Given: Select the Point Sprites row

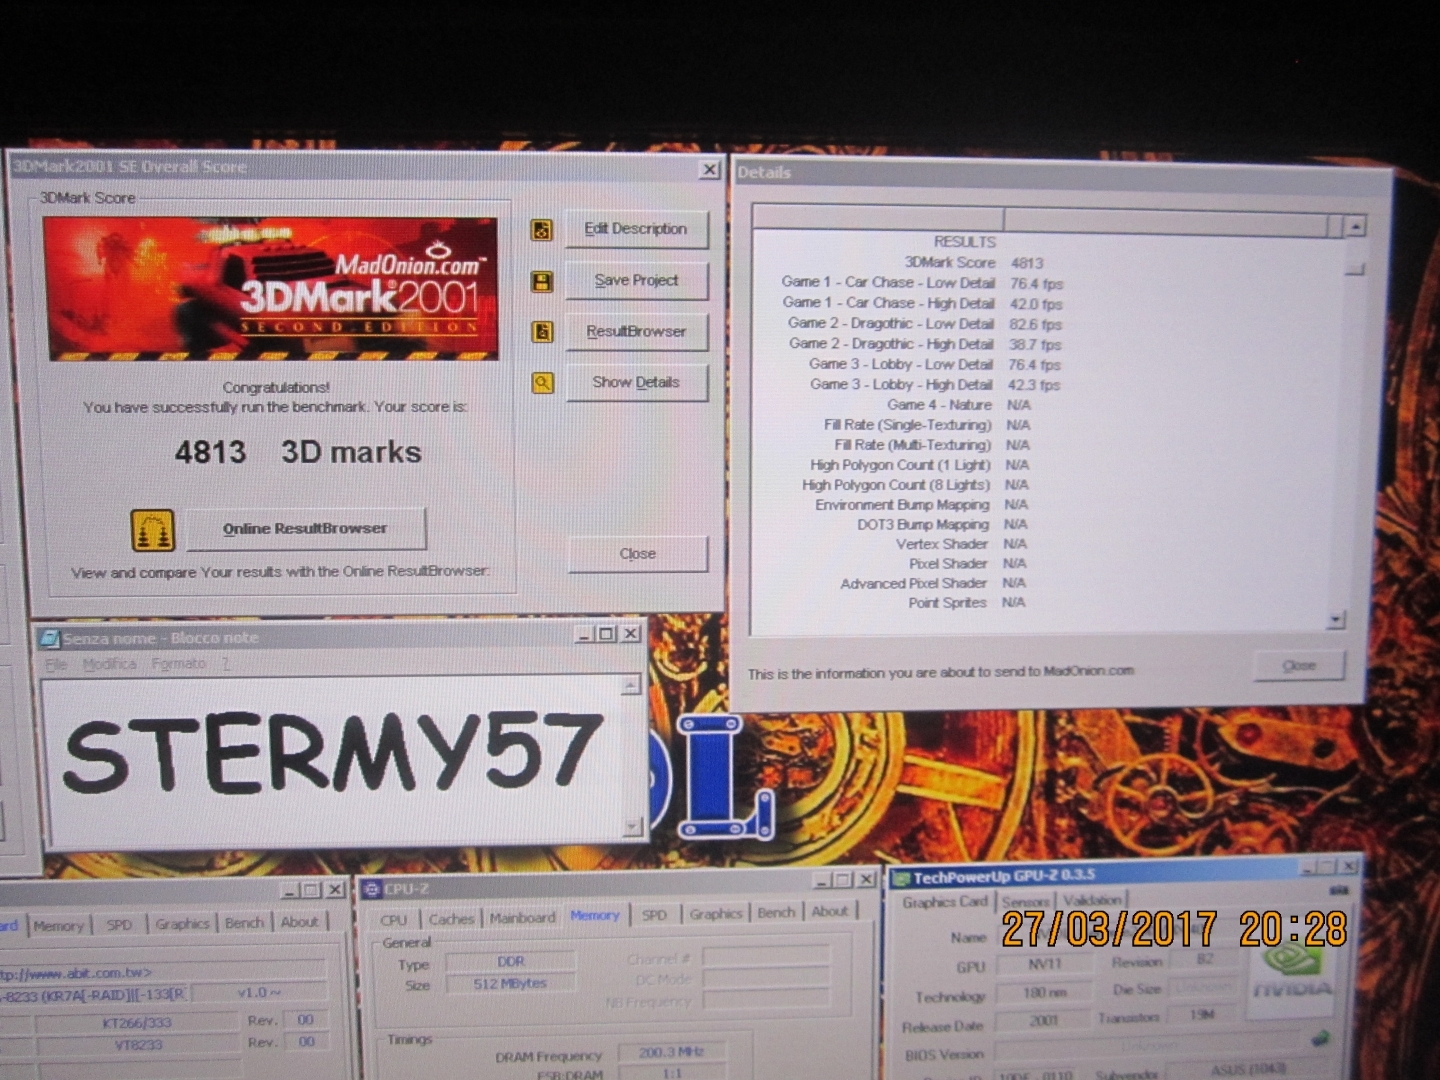Looking at the screenshot, I should [x=966, y=603].
